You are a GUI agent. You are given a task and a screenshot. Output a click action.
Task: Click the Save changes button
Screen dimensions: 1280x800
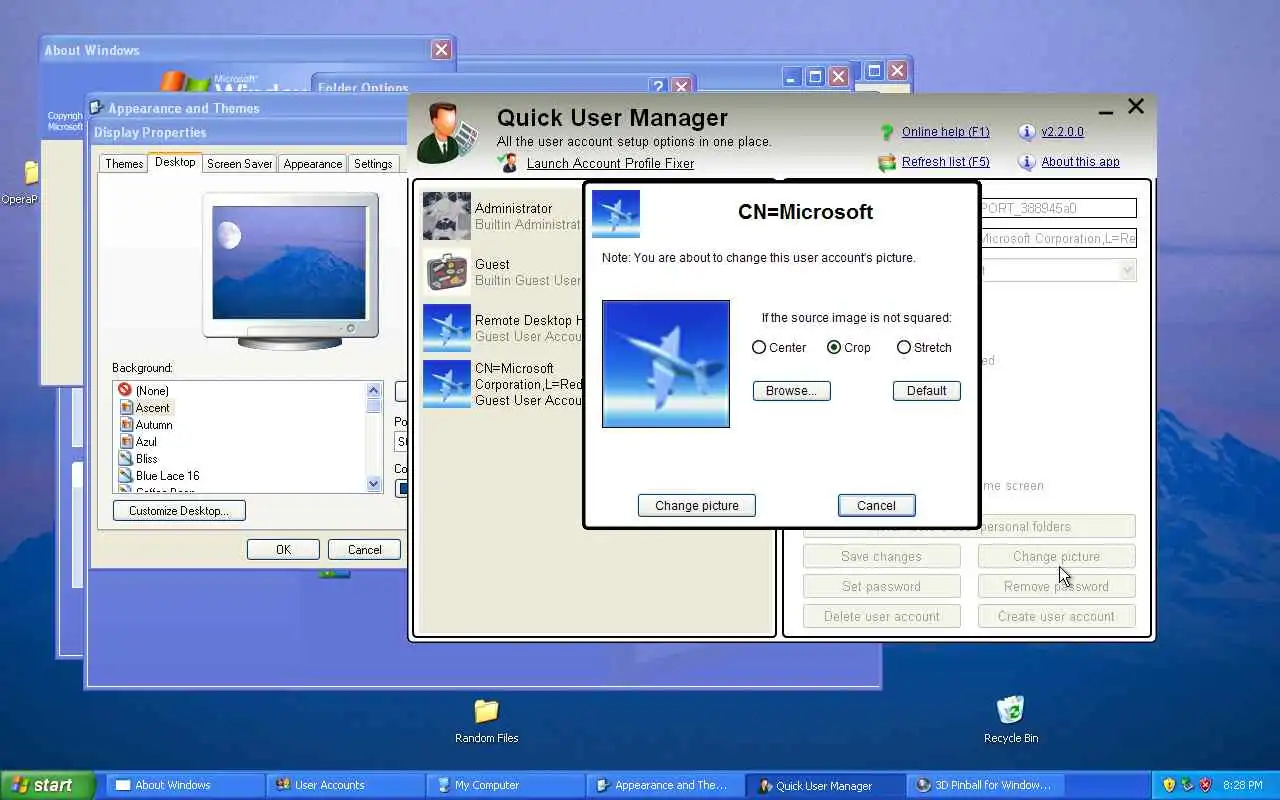(x=882, y=556)
